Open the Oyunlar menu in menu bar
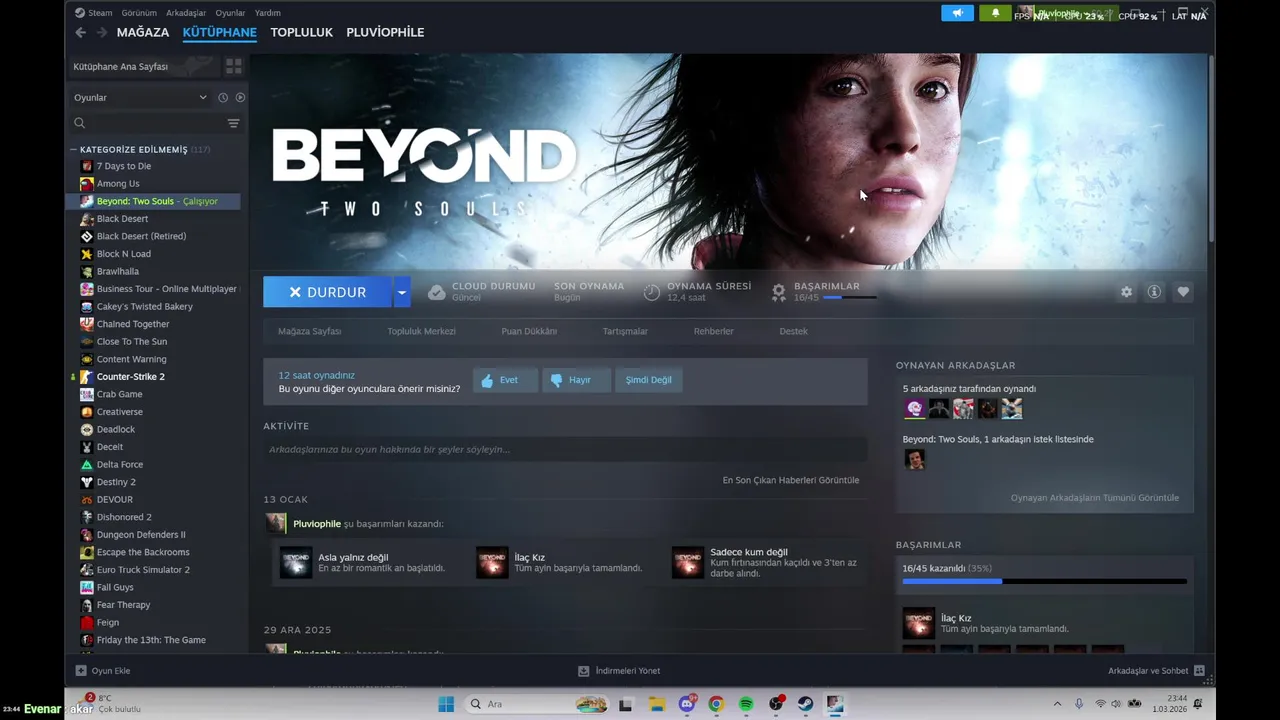The image size is (1280, 720). tap(231, 13)
